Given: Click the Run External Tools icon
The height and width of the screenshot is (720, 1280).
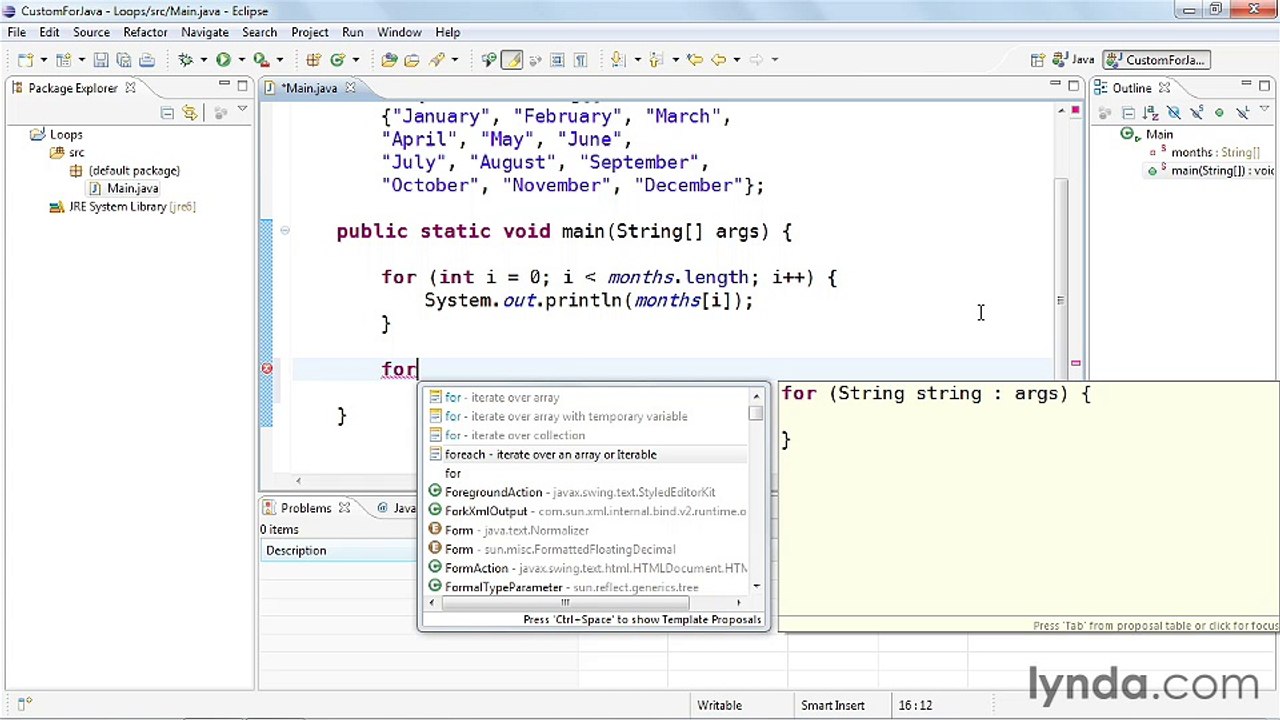Looking at the screenshot, I should click(x=260, y=60).
